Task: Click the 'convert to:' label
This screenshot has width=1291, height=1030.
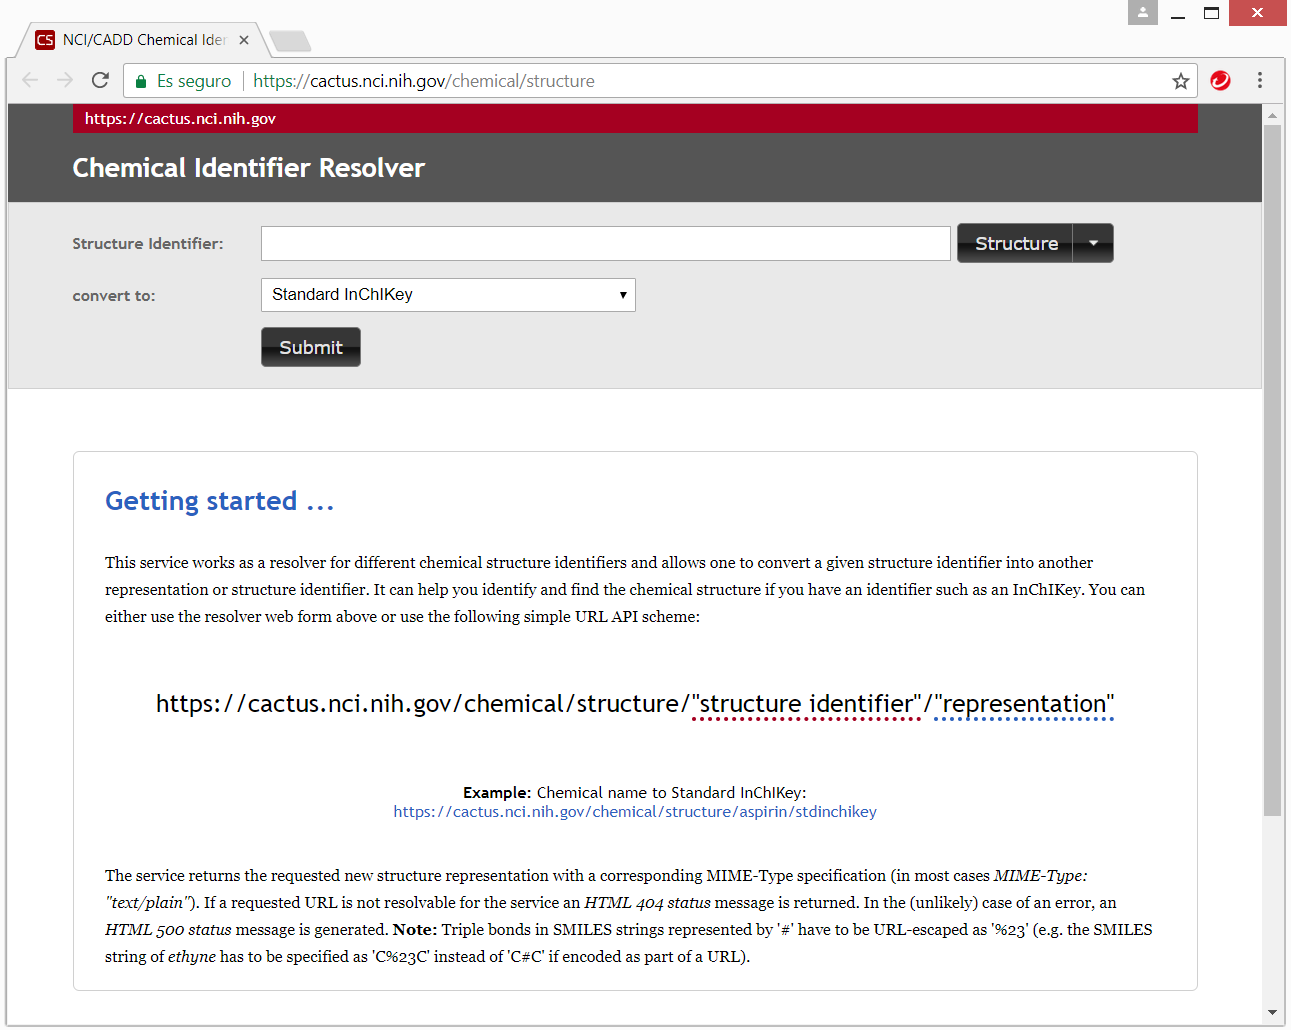Action: [x=114, y=296]
